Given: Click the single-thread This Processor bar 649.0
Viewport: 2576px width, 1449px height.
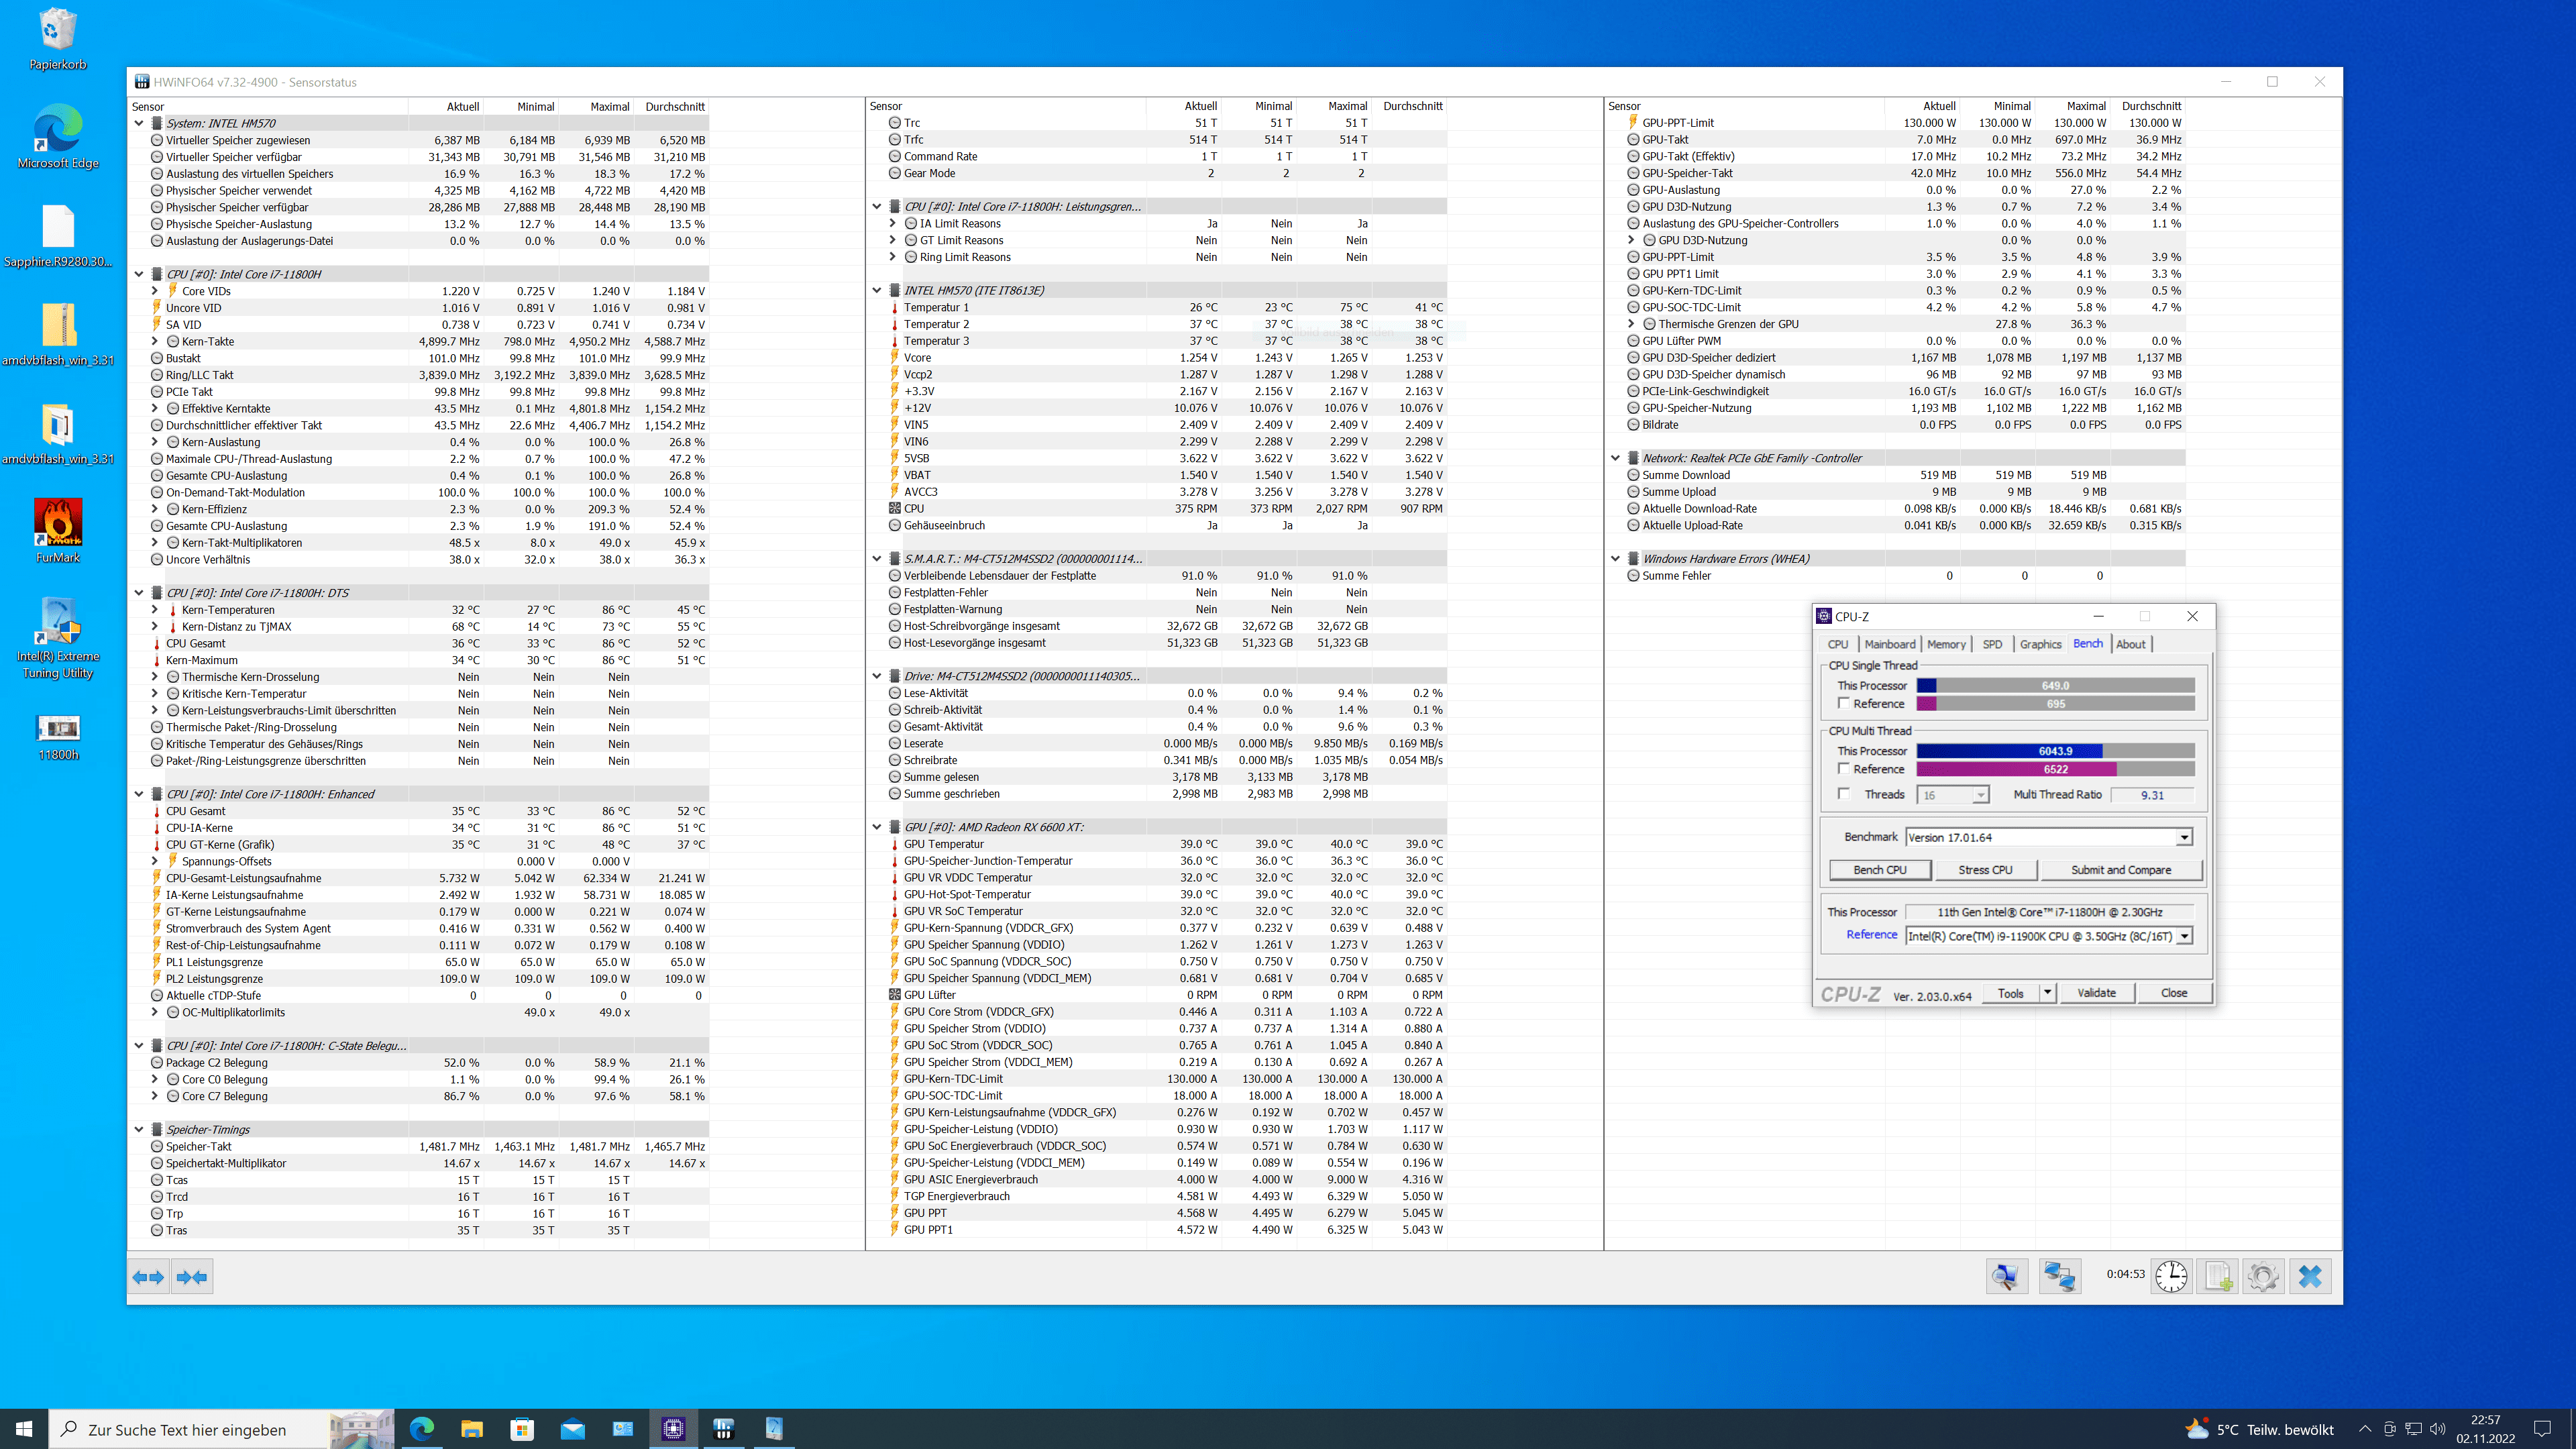Looking at the screenshot, I should (2055, 686).
